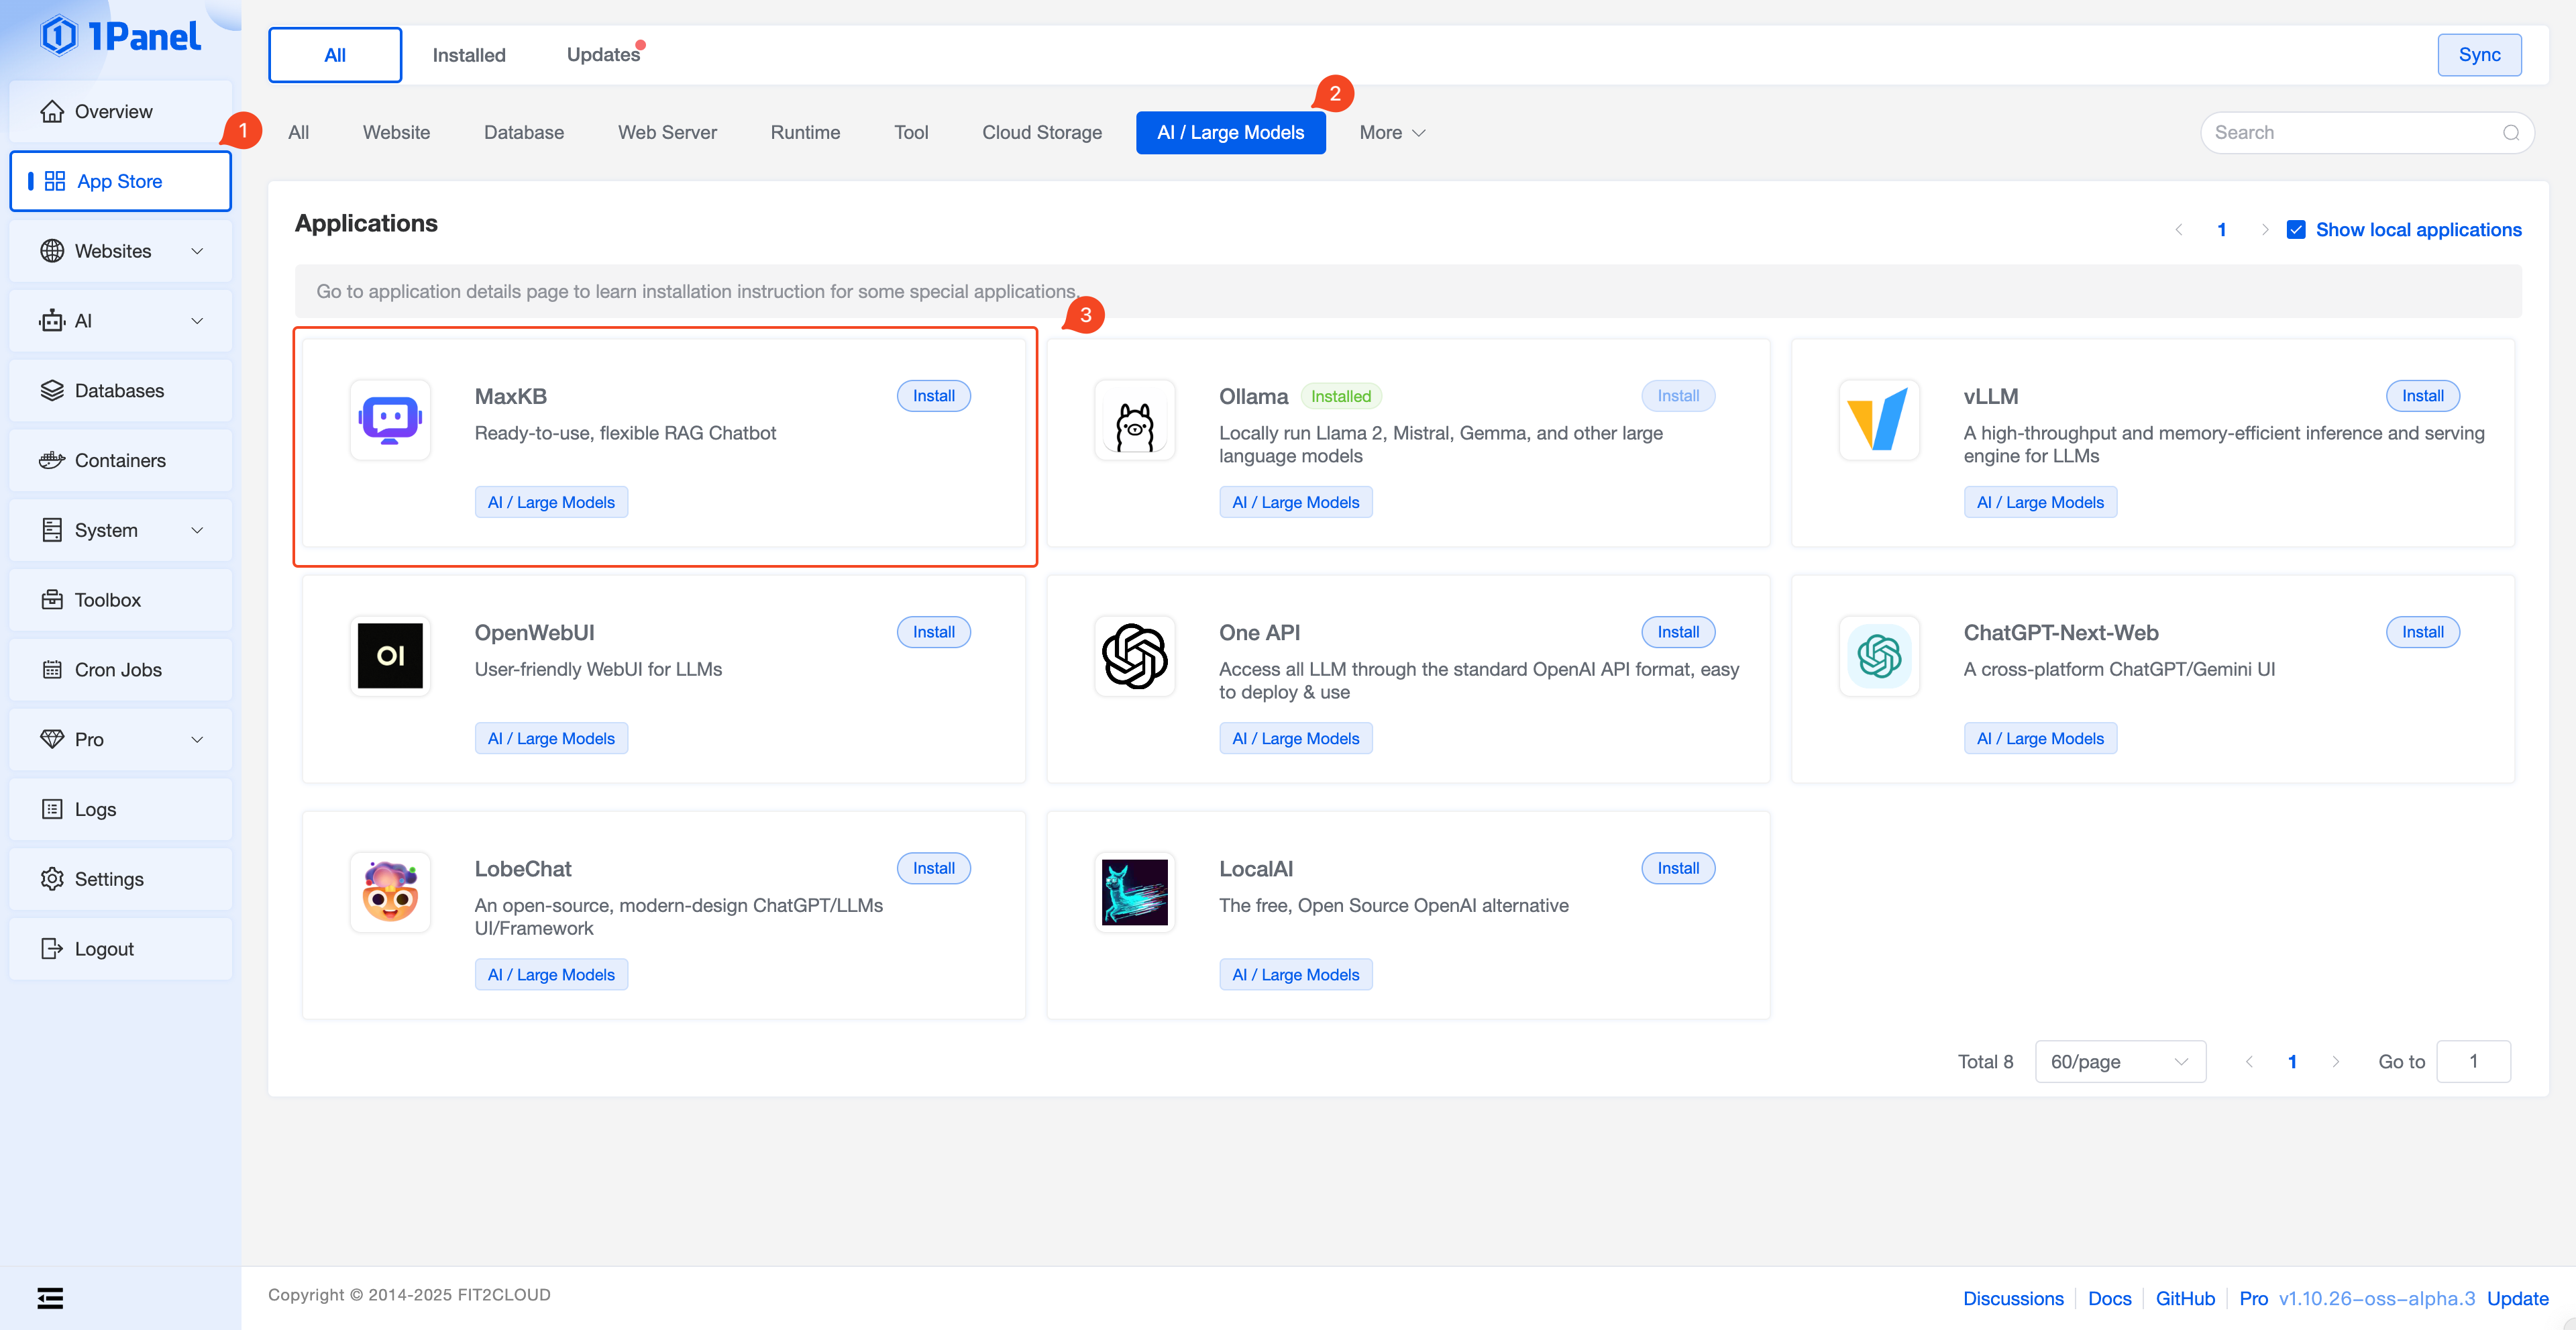Click the System server icon
The height and width of the screenshot is (1330, 2576).
(52, 530)
